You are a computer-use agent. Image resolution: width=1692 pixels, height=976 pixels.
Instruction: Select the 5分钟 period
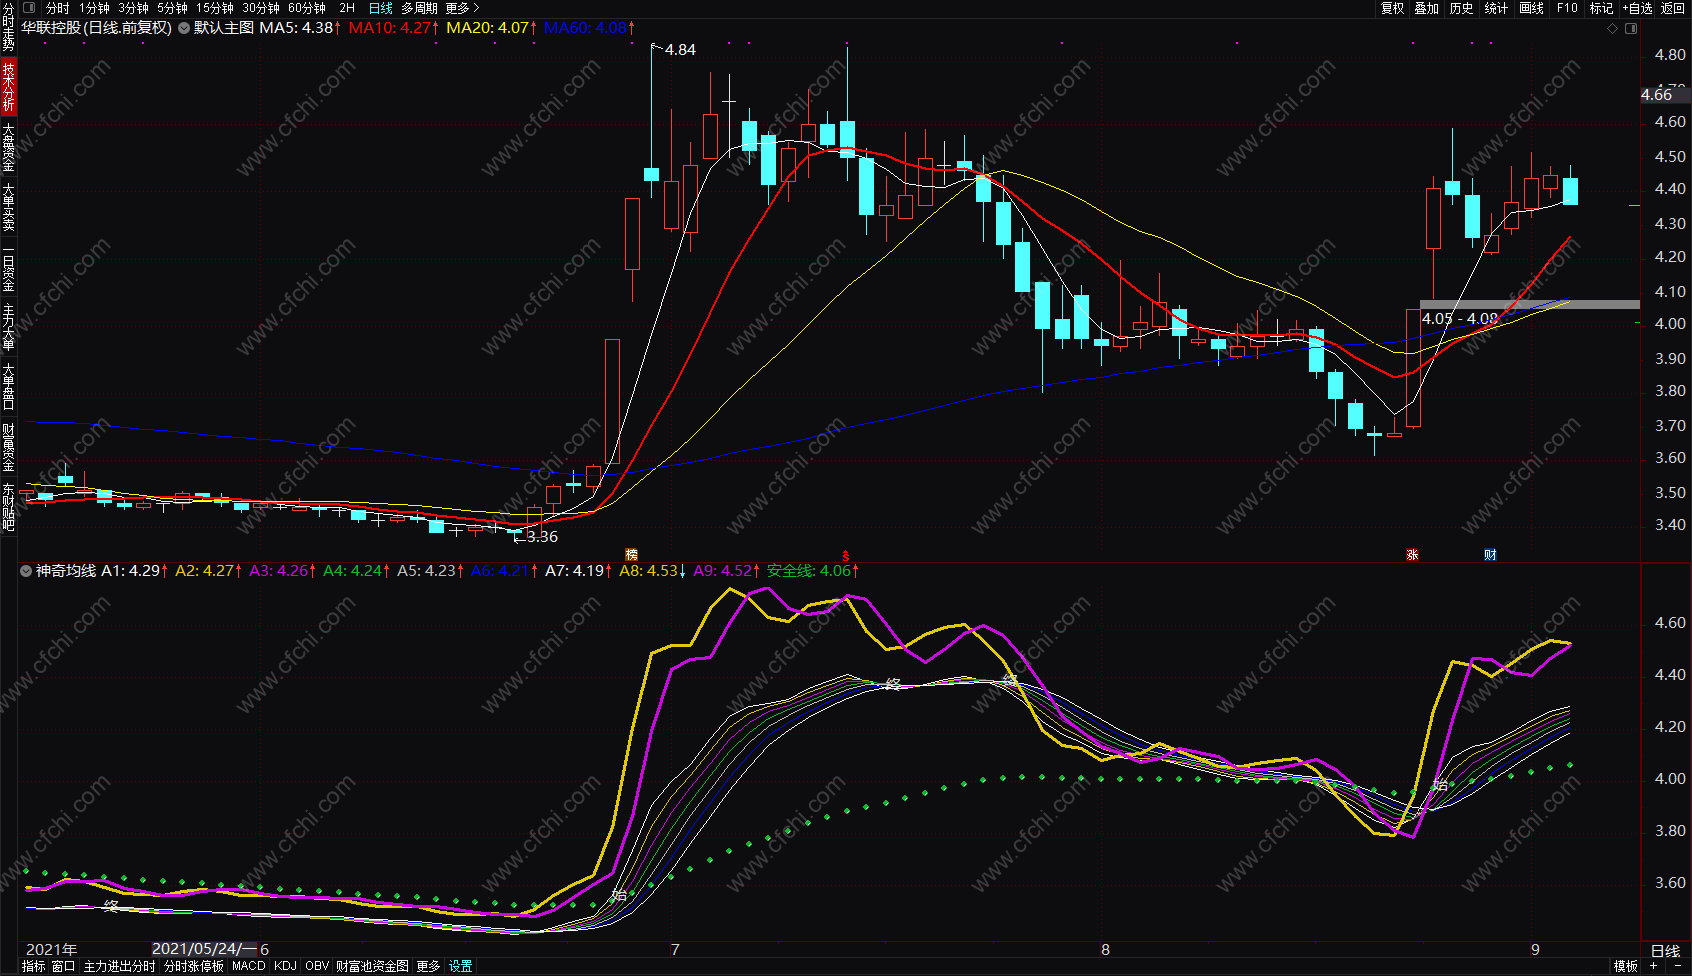tap(173, 8)
